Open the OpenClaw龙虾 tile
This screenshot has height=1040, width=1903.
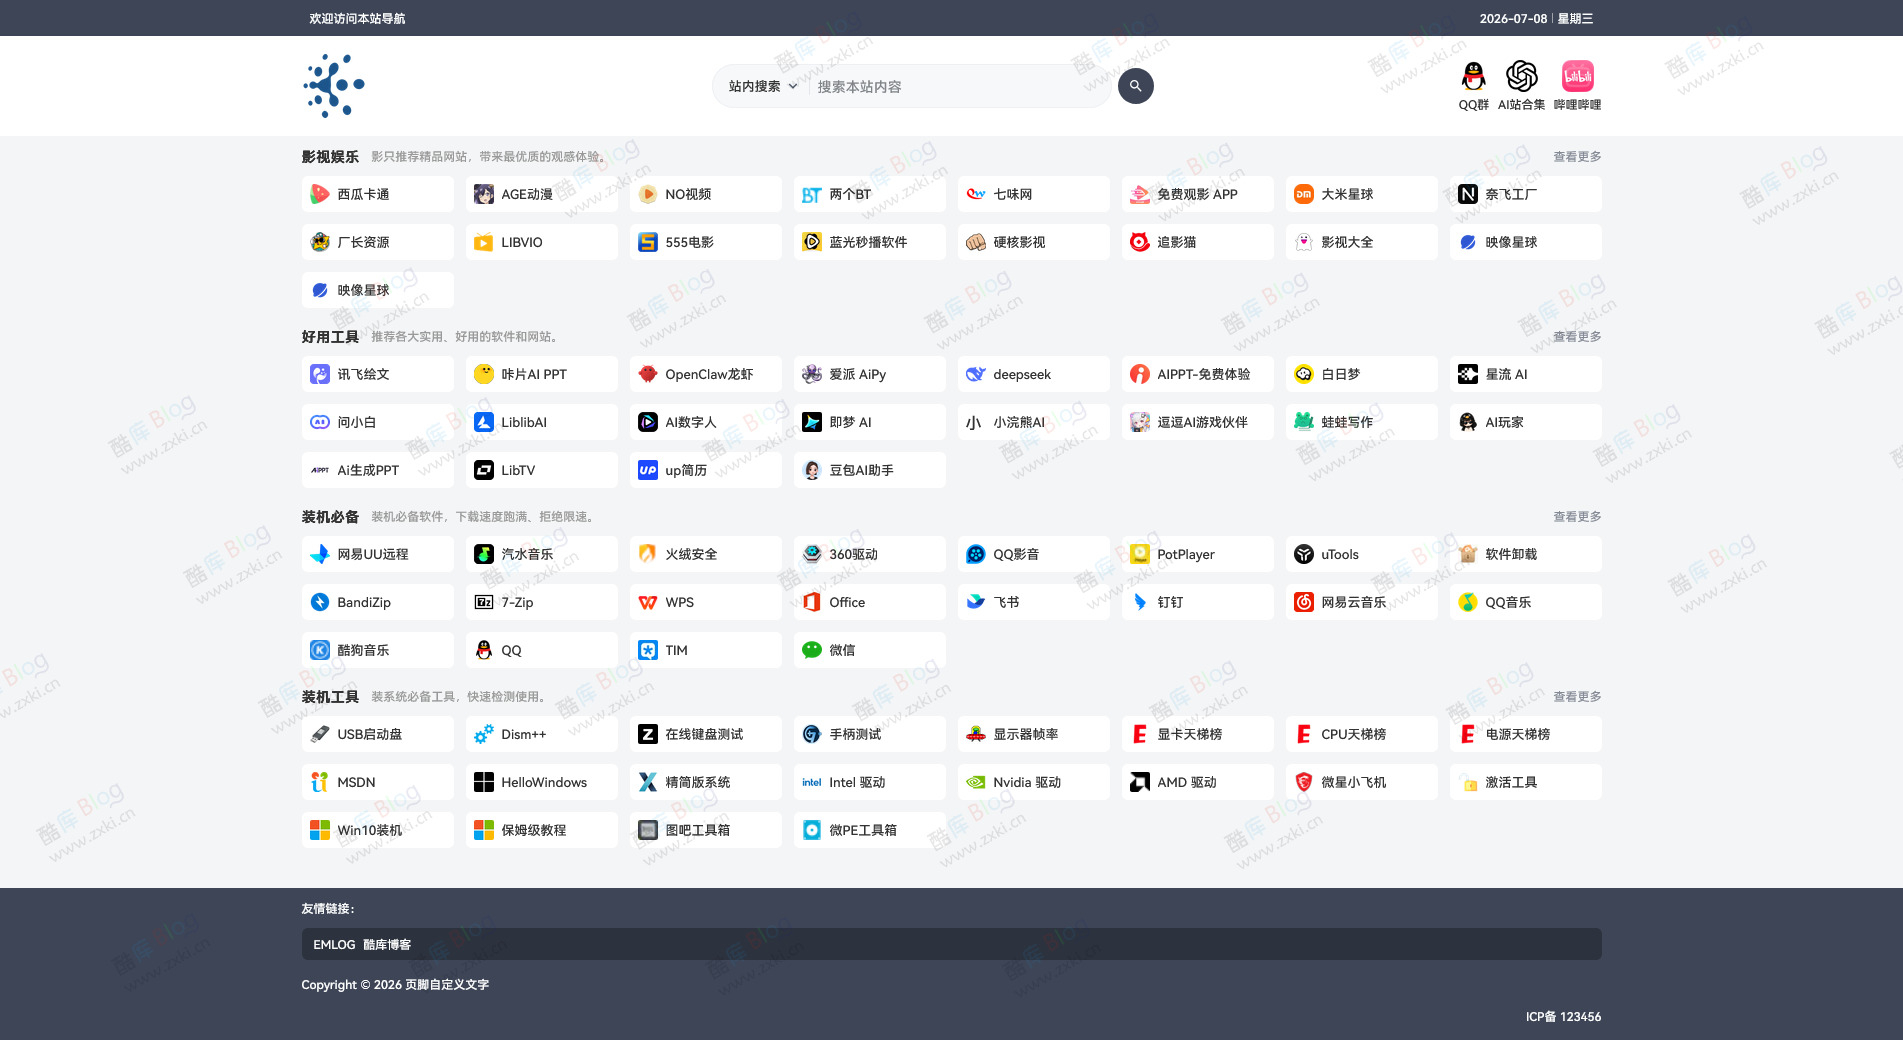[705, 374]
